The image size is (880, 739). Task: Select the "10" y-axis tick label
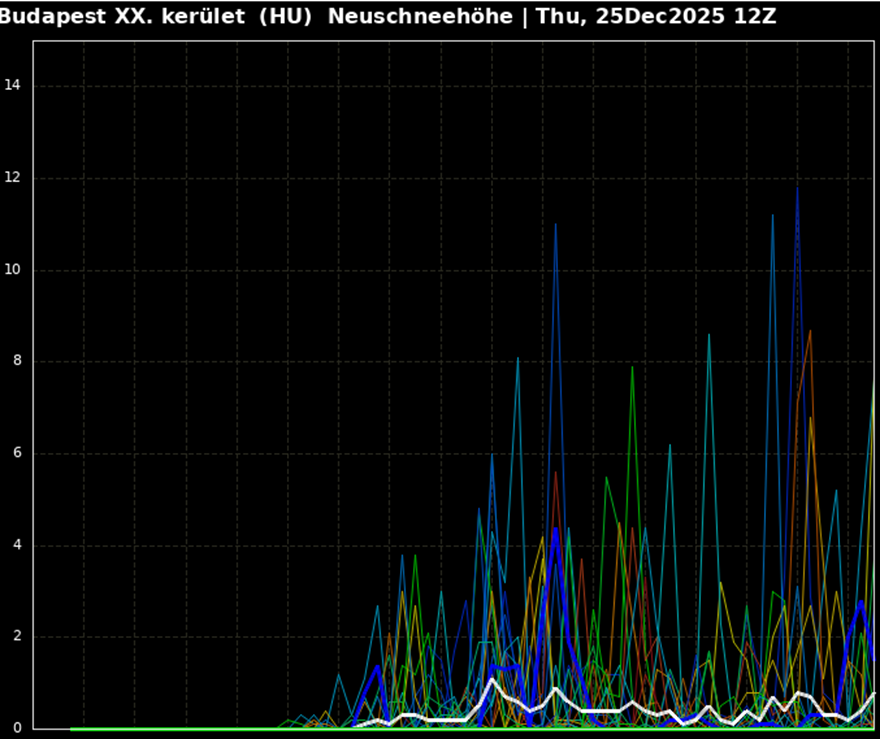[x=13, y=270]
